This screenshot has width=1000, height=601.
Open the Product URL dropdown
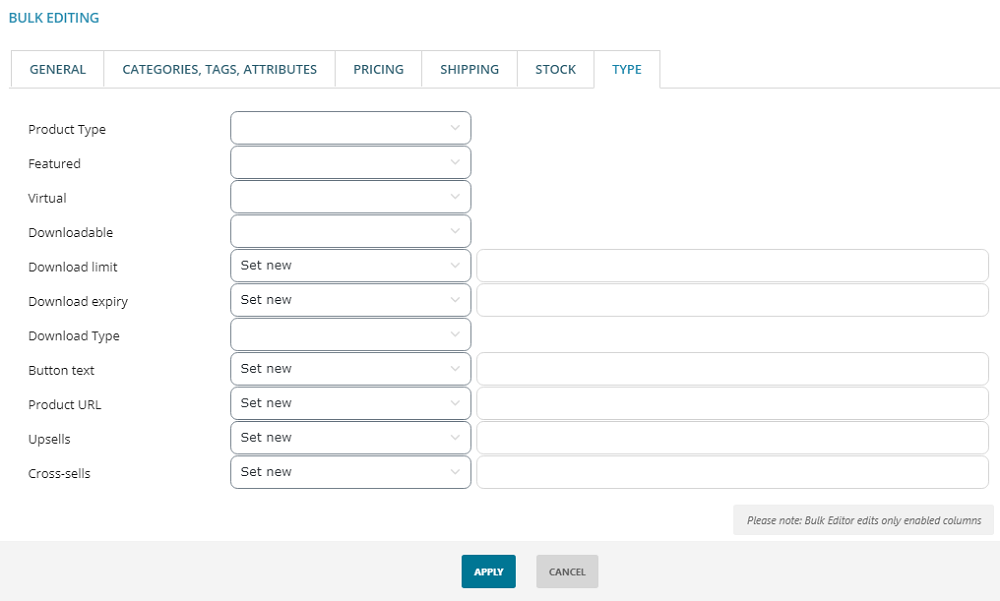350,403
